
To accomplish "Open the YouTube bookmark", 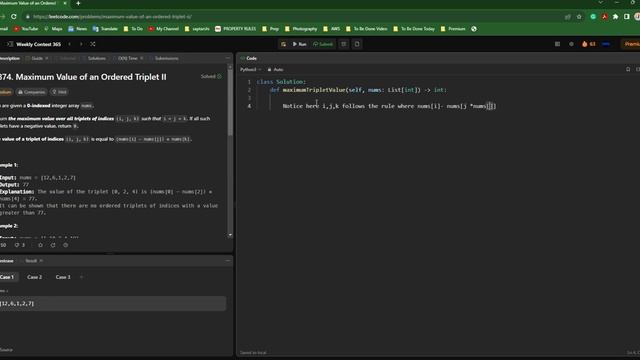I will (x=26, y=29).
